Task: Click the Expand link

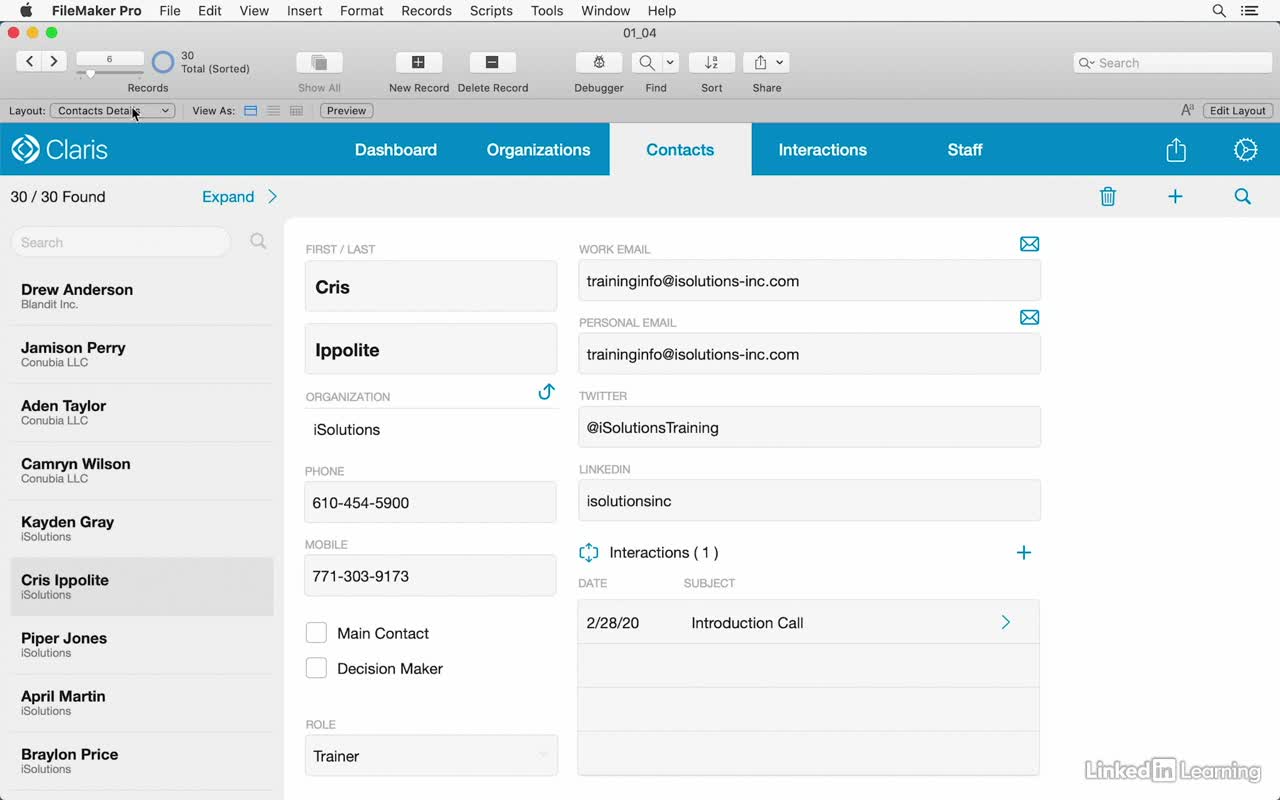Action: click(x=228, y=197)
